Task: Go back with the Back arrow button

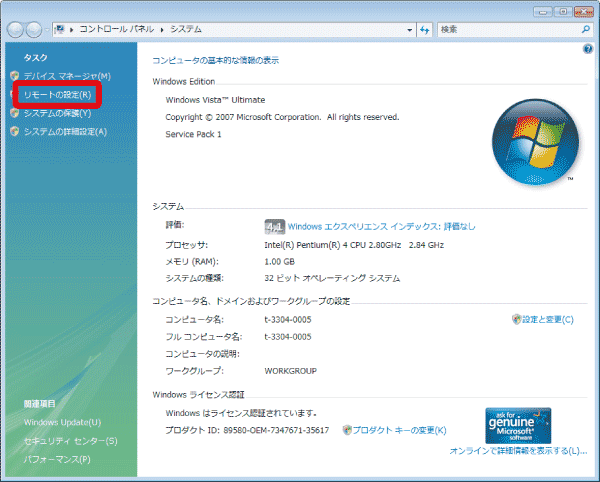Action: tap(15, 29)
